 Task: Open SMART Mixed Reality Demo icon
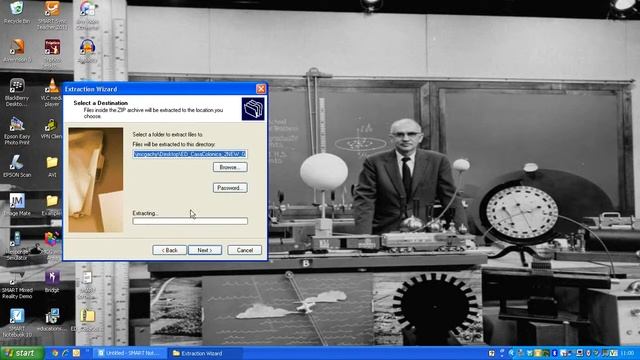pyautogui.click(x=17, y=285)
